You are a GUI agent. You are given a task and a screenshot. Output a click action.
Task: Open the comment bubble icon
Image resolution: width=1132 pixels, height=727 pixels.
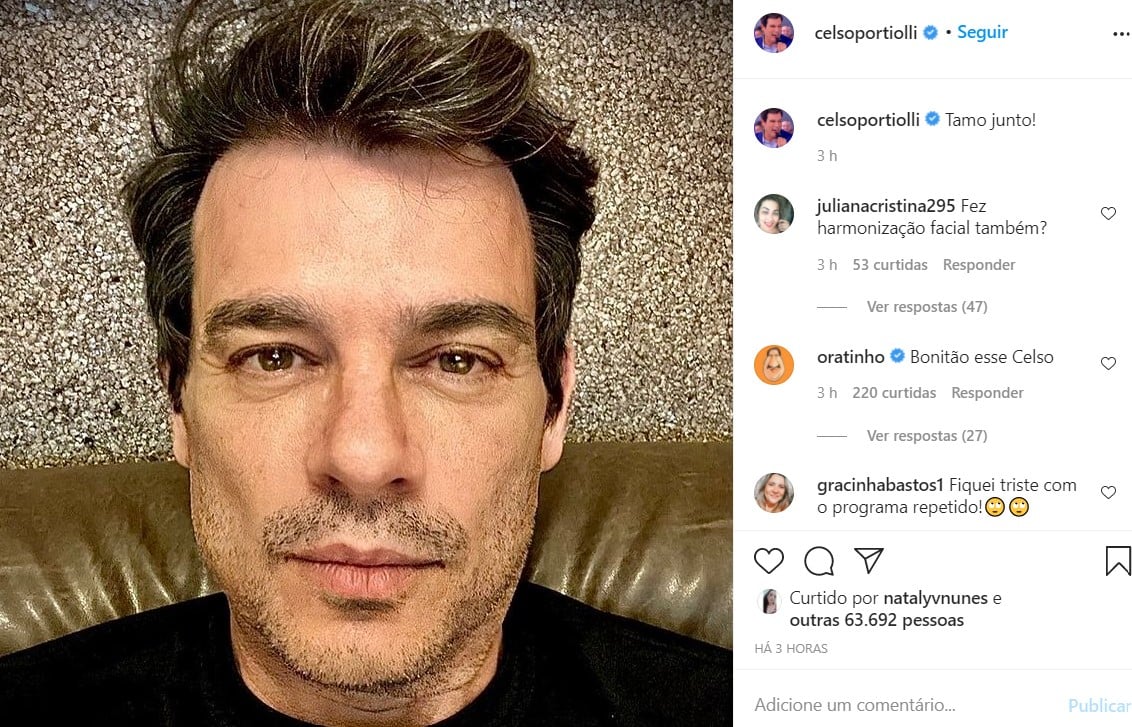point(819,560)
